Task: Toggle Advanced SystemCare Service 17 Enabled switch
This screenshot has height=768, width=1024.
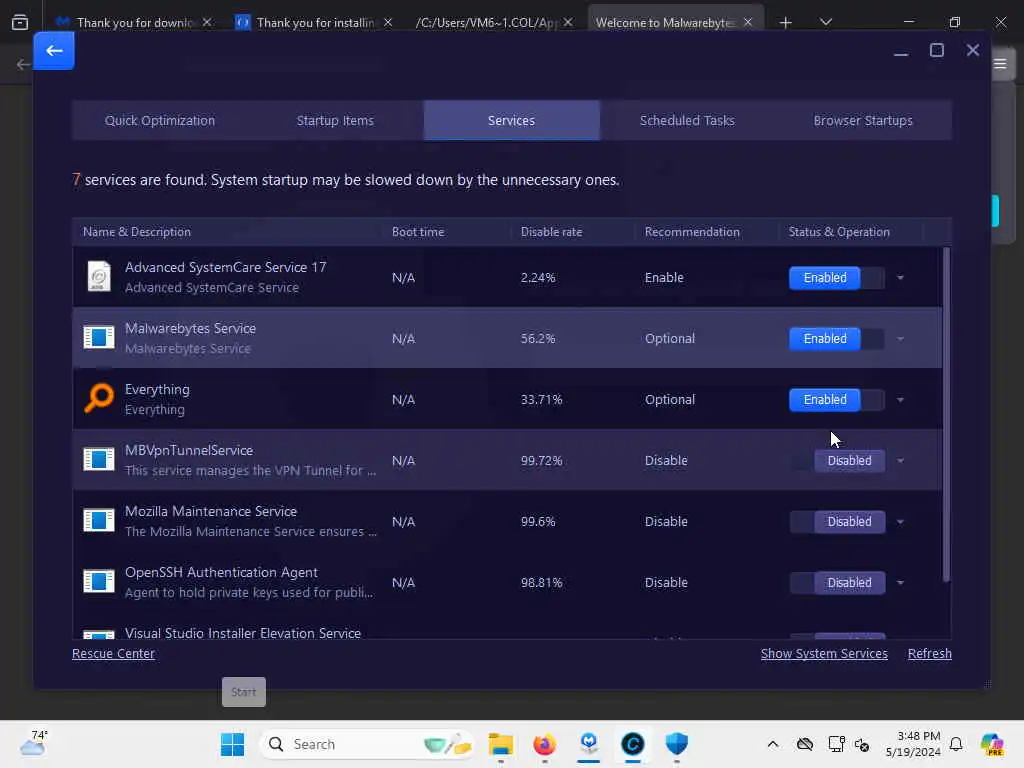Action: coord(837,278)
